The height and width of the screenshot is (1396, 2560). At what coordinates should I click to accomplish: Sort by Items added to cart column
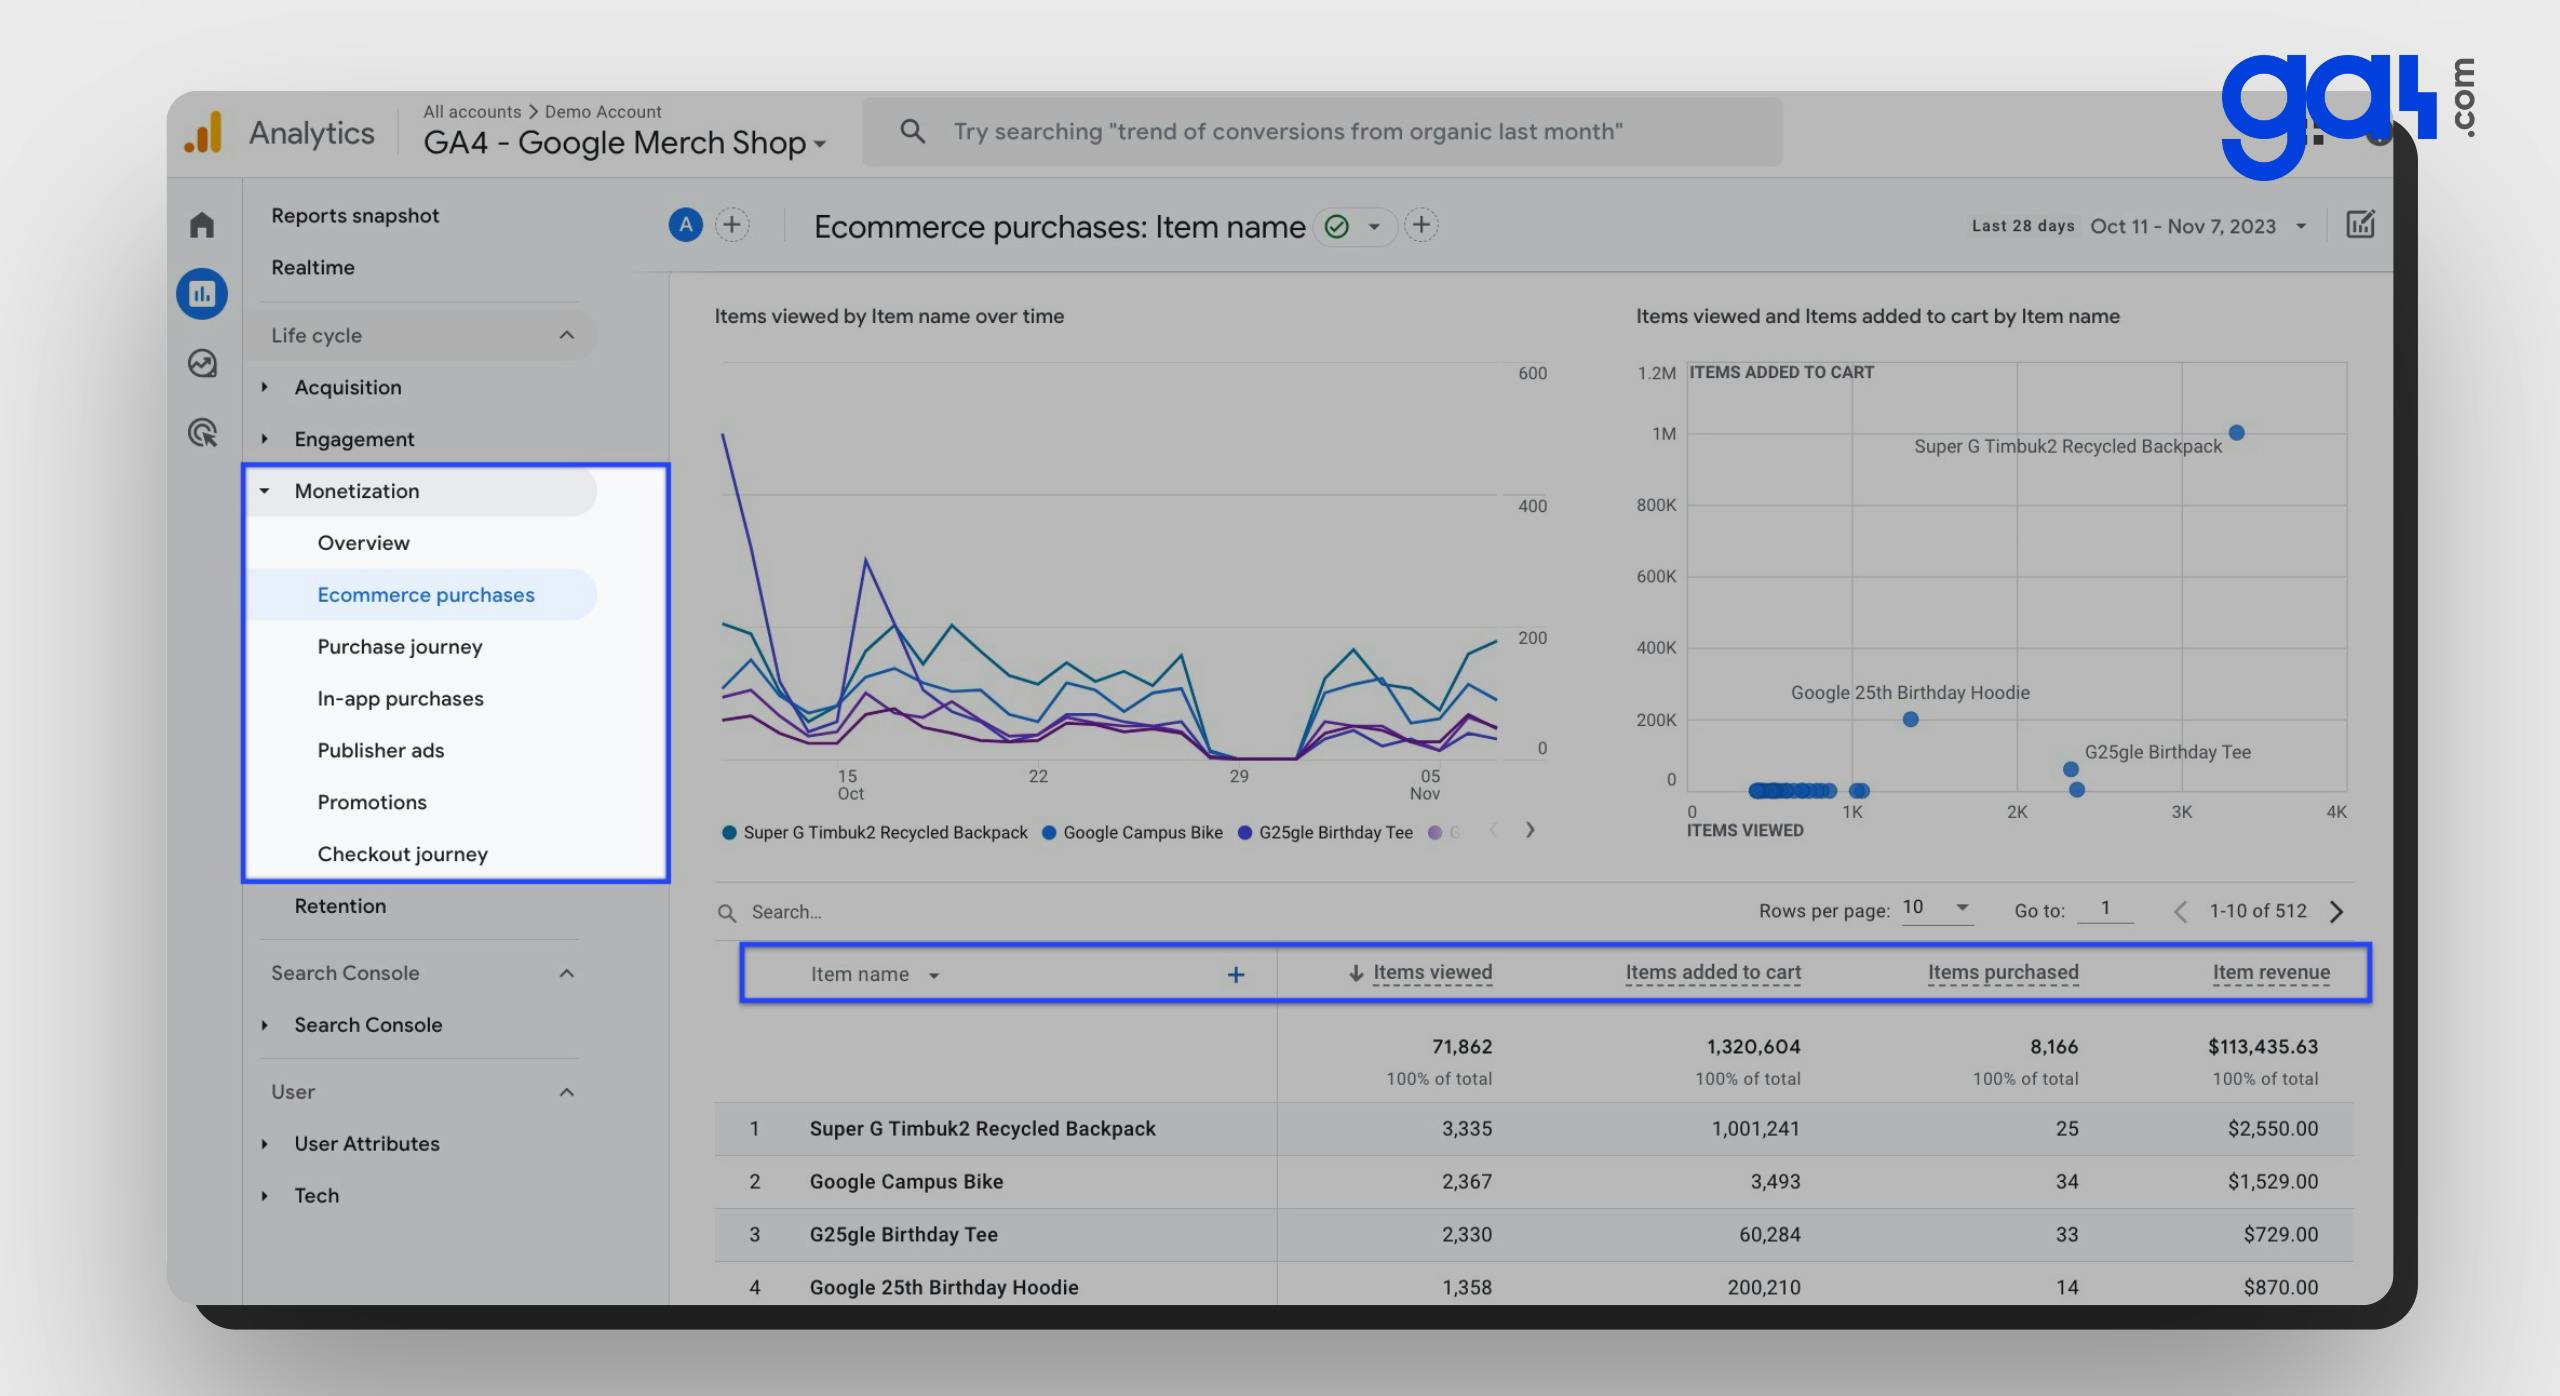(1713, 973)
